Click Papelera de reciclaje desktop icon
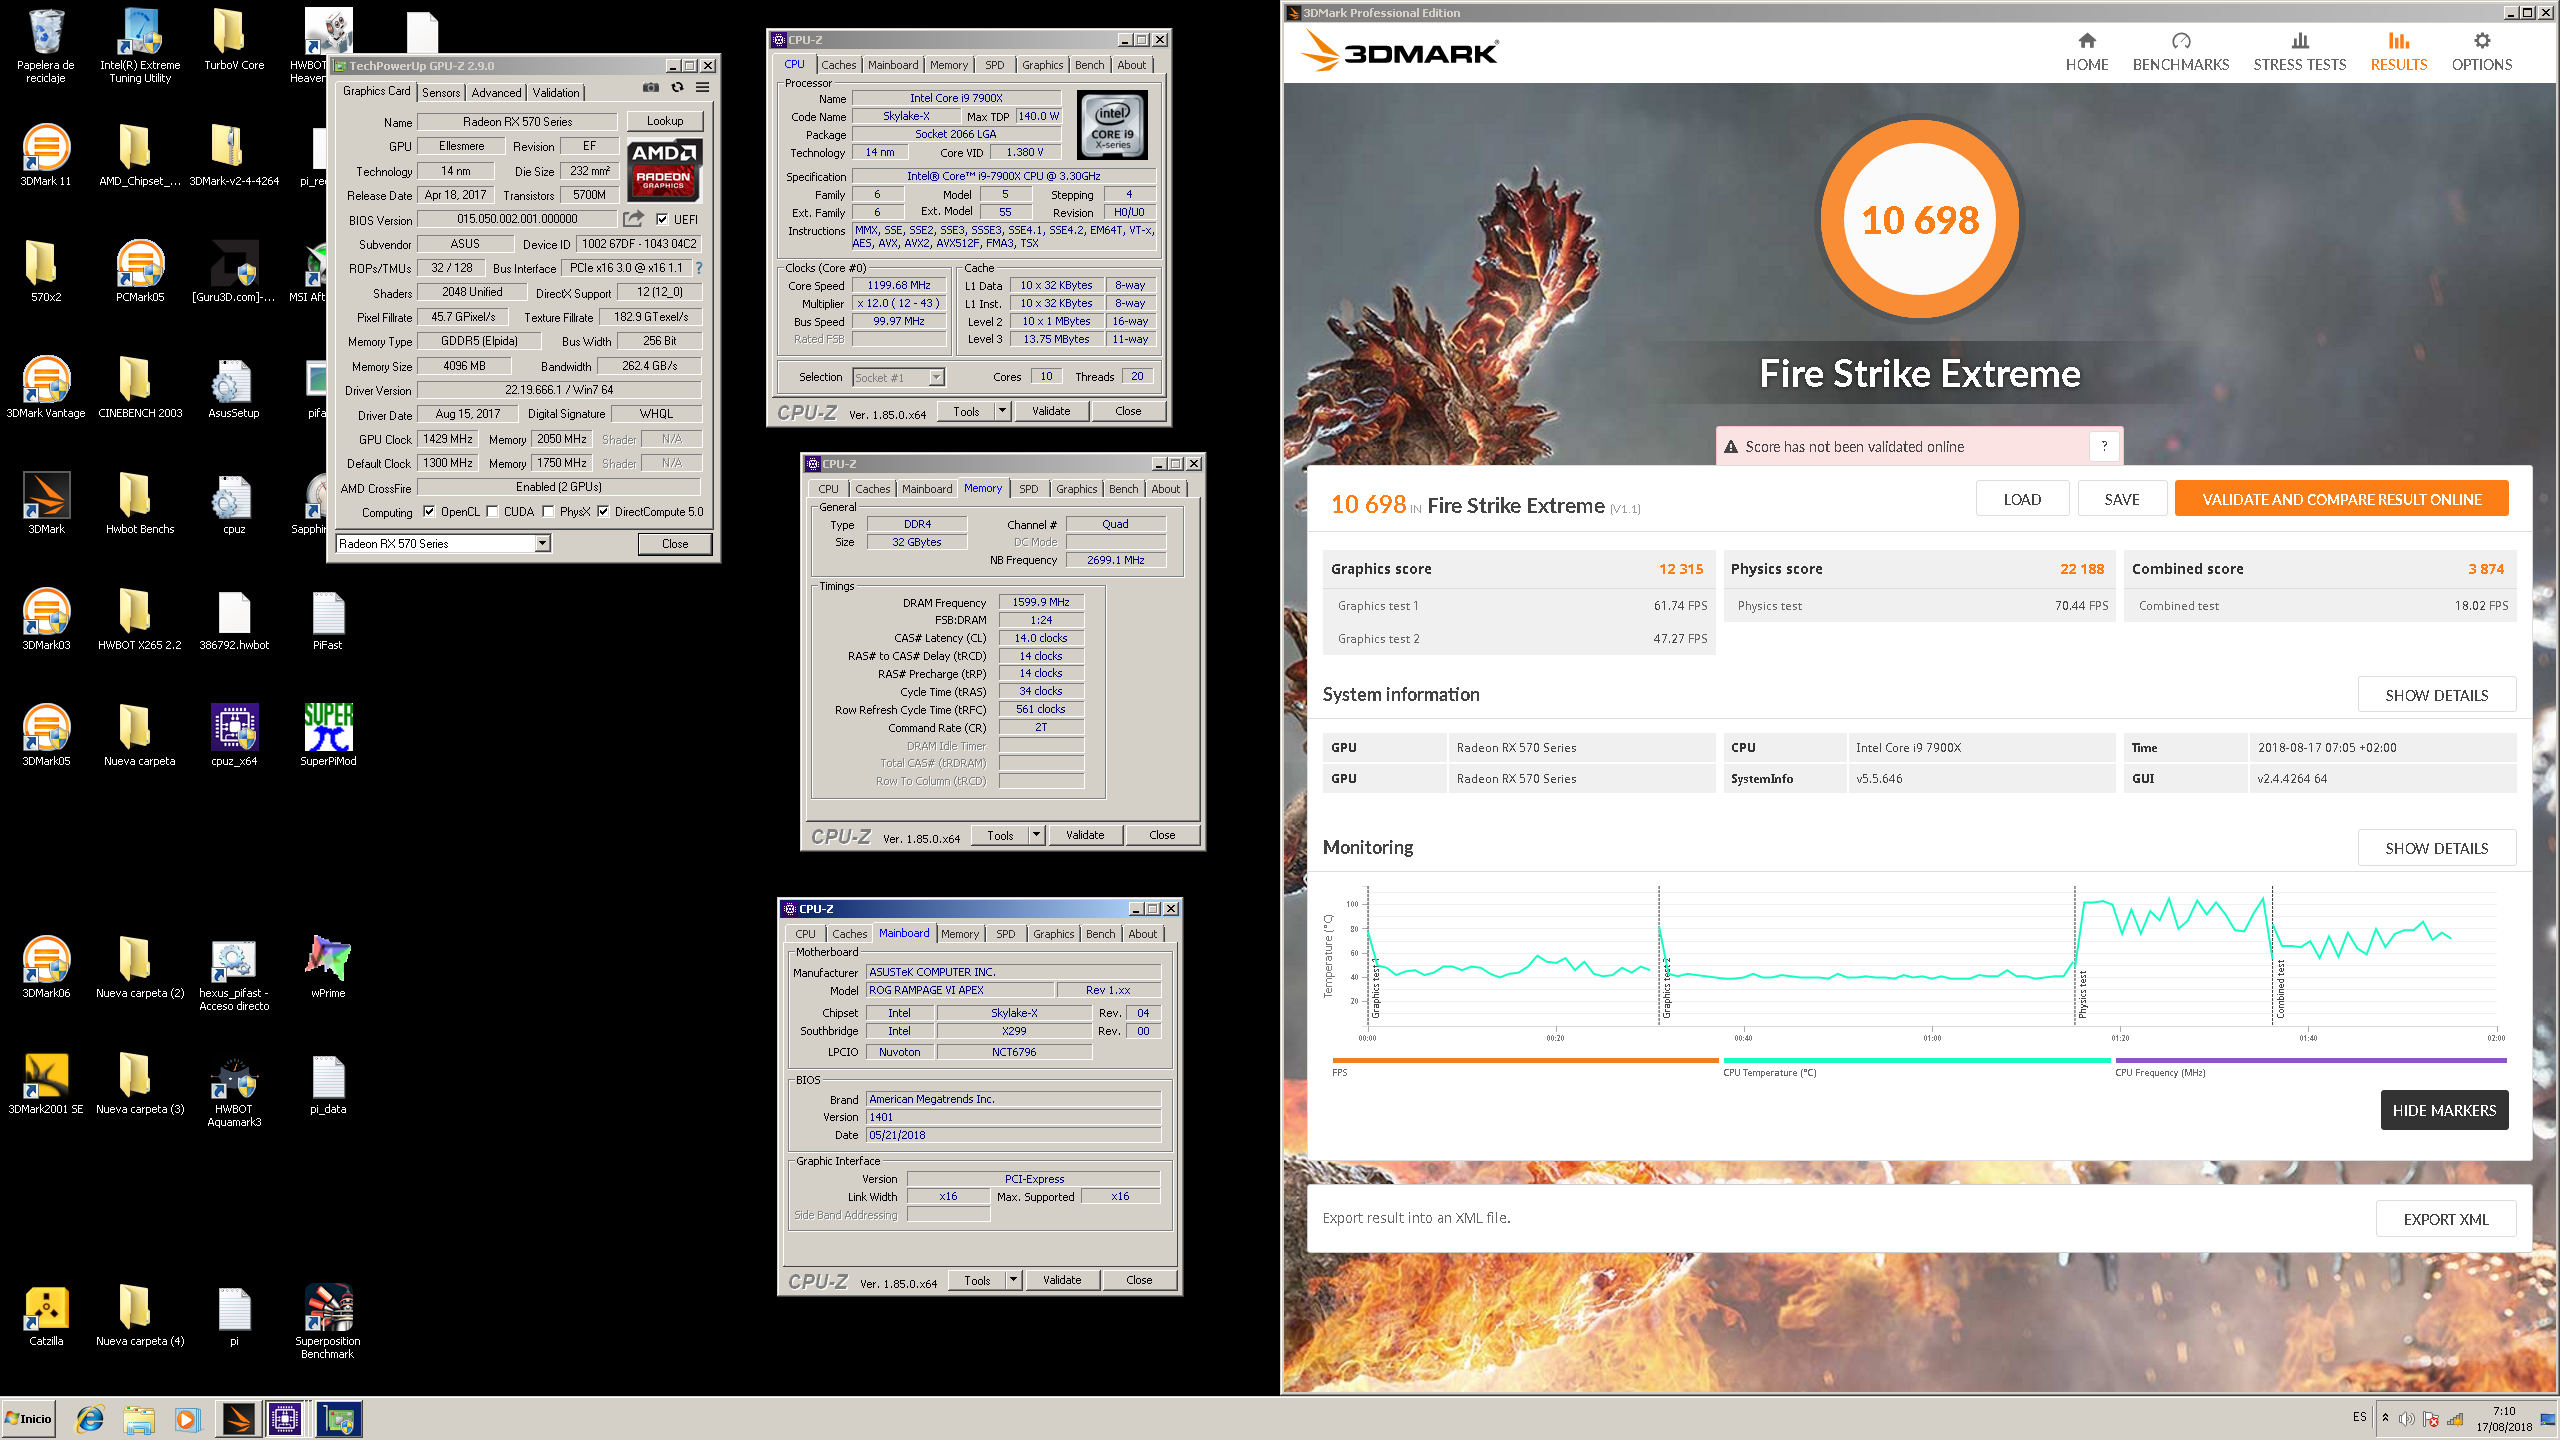 pyautogui.click(x=46, y=46)
